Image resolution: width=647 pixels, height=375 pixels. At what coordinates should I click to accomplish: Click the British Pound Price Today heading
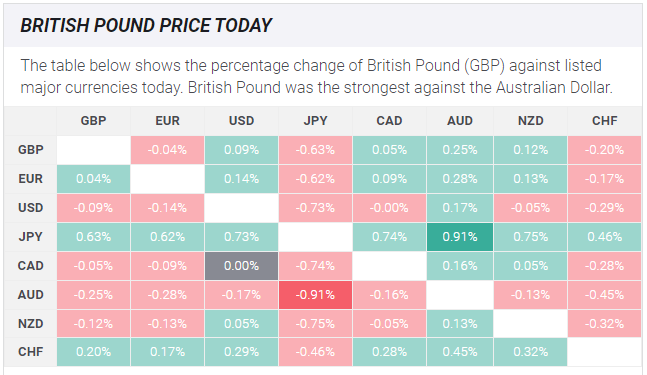146,26
